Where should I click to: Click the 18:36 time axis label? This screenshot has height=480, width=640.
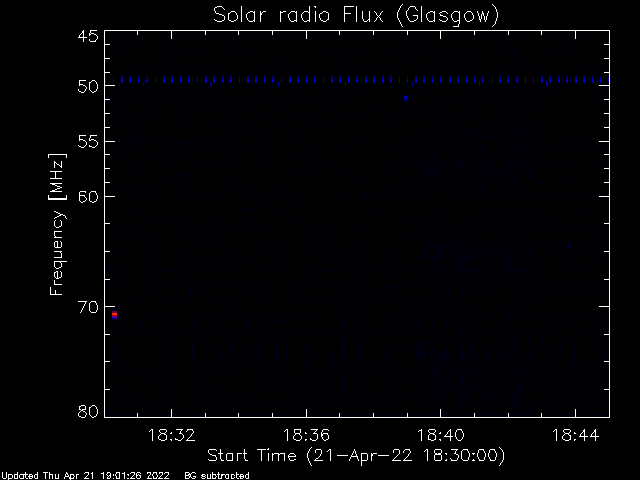(x=306, y=435)
